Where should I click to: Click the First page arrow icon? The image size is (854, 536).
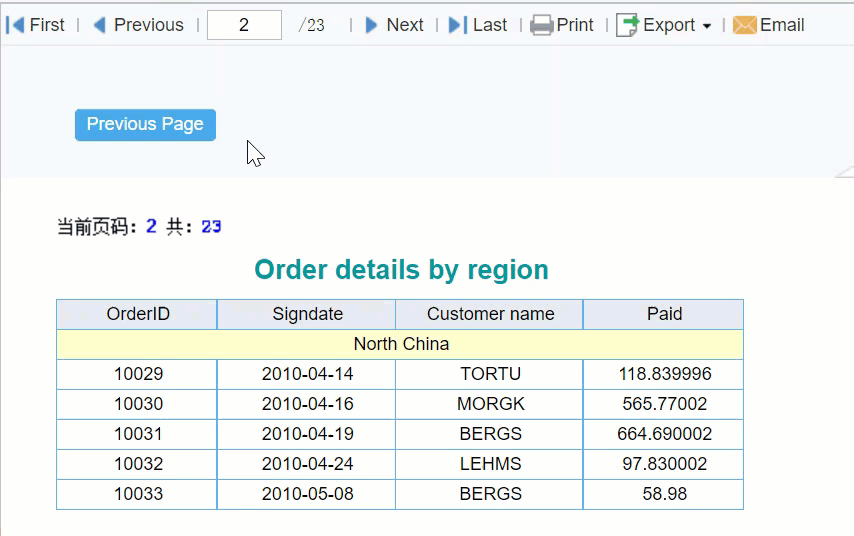click(15, 25)
